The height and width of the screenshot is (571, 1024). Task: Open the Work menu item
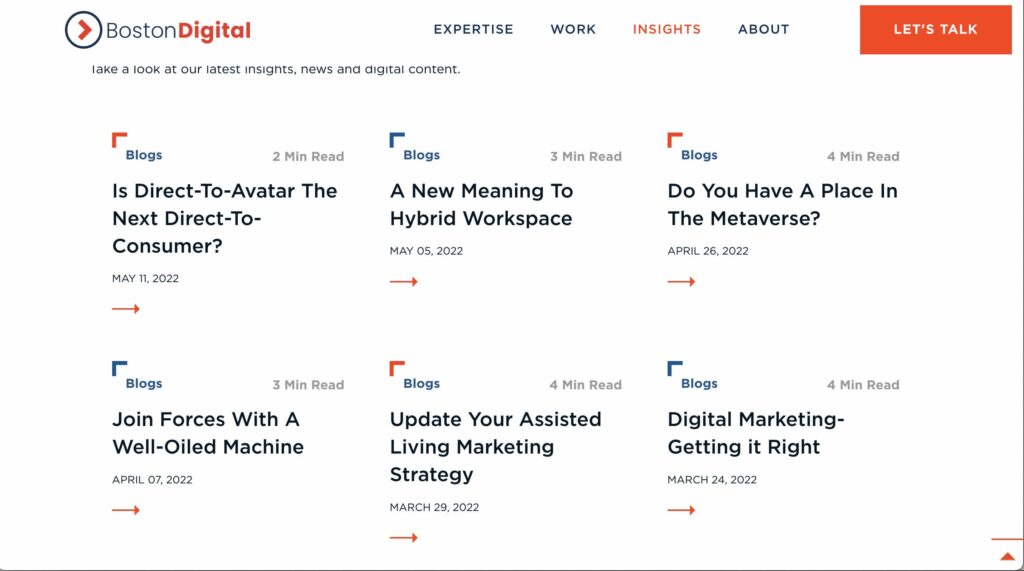point(573,29)
